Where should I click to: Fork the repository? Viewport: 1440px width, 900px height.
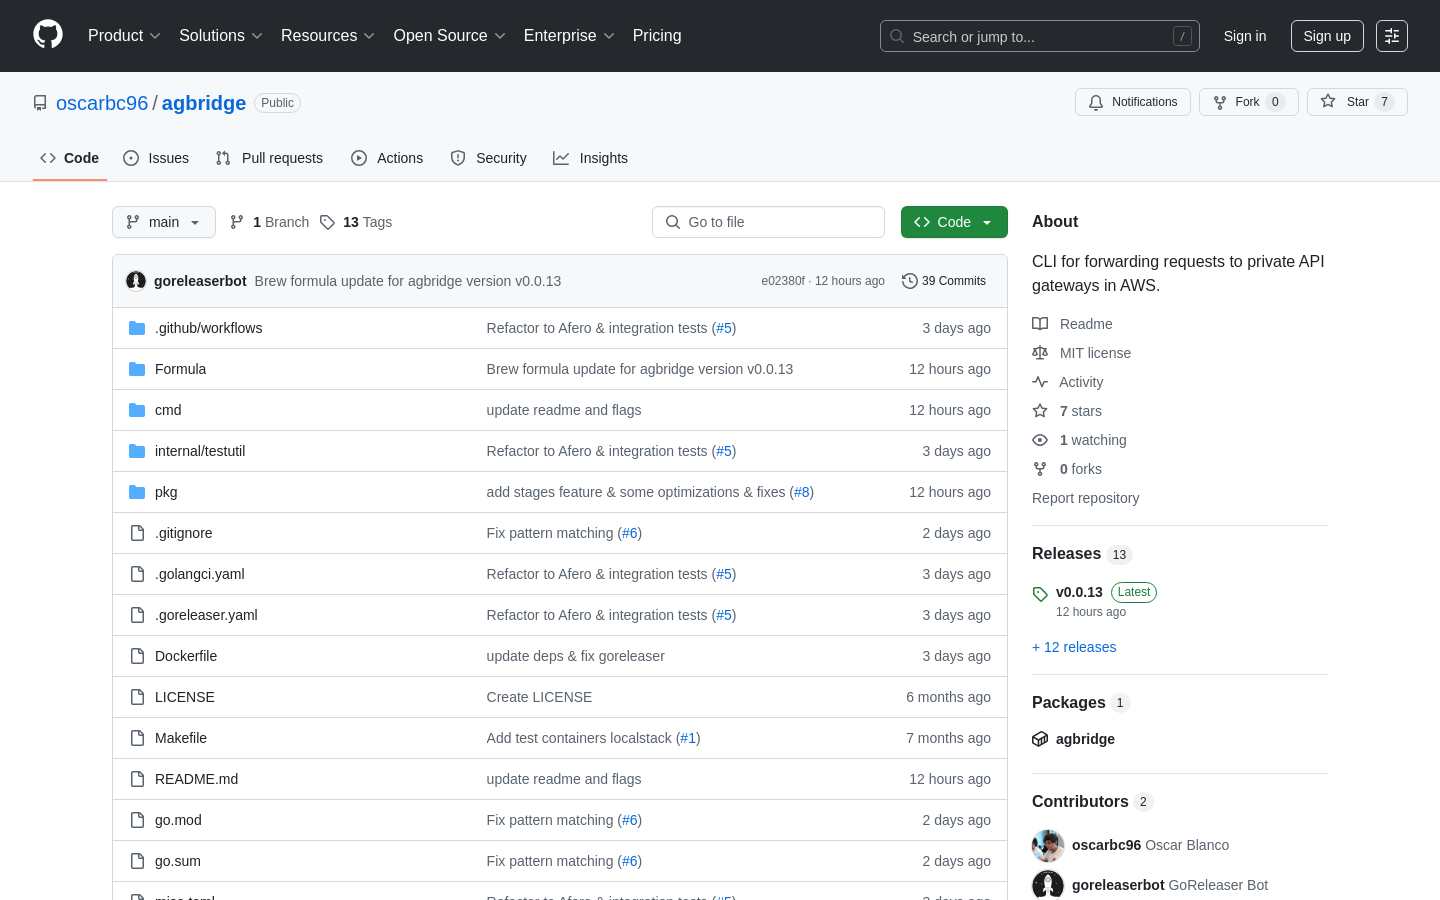[x=1248, y=102]
